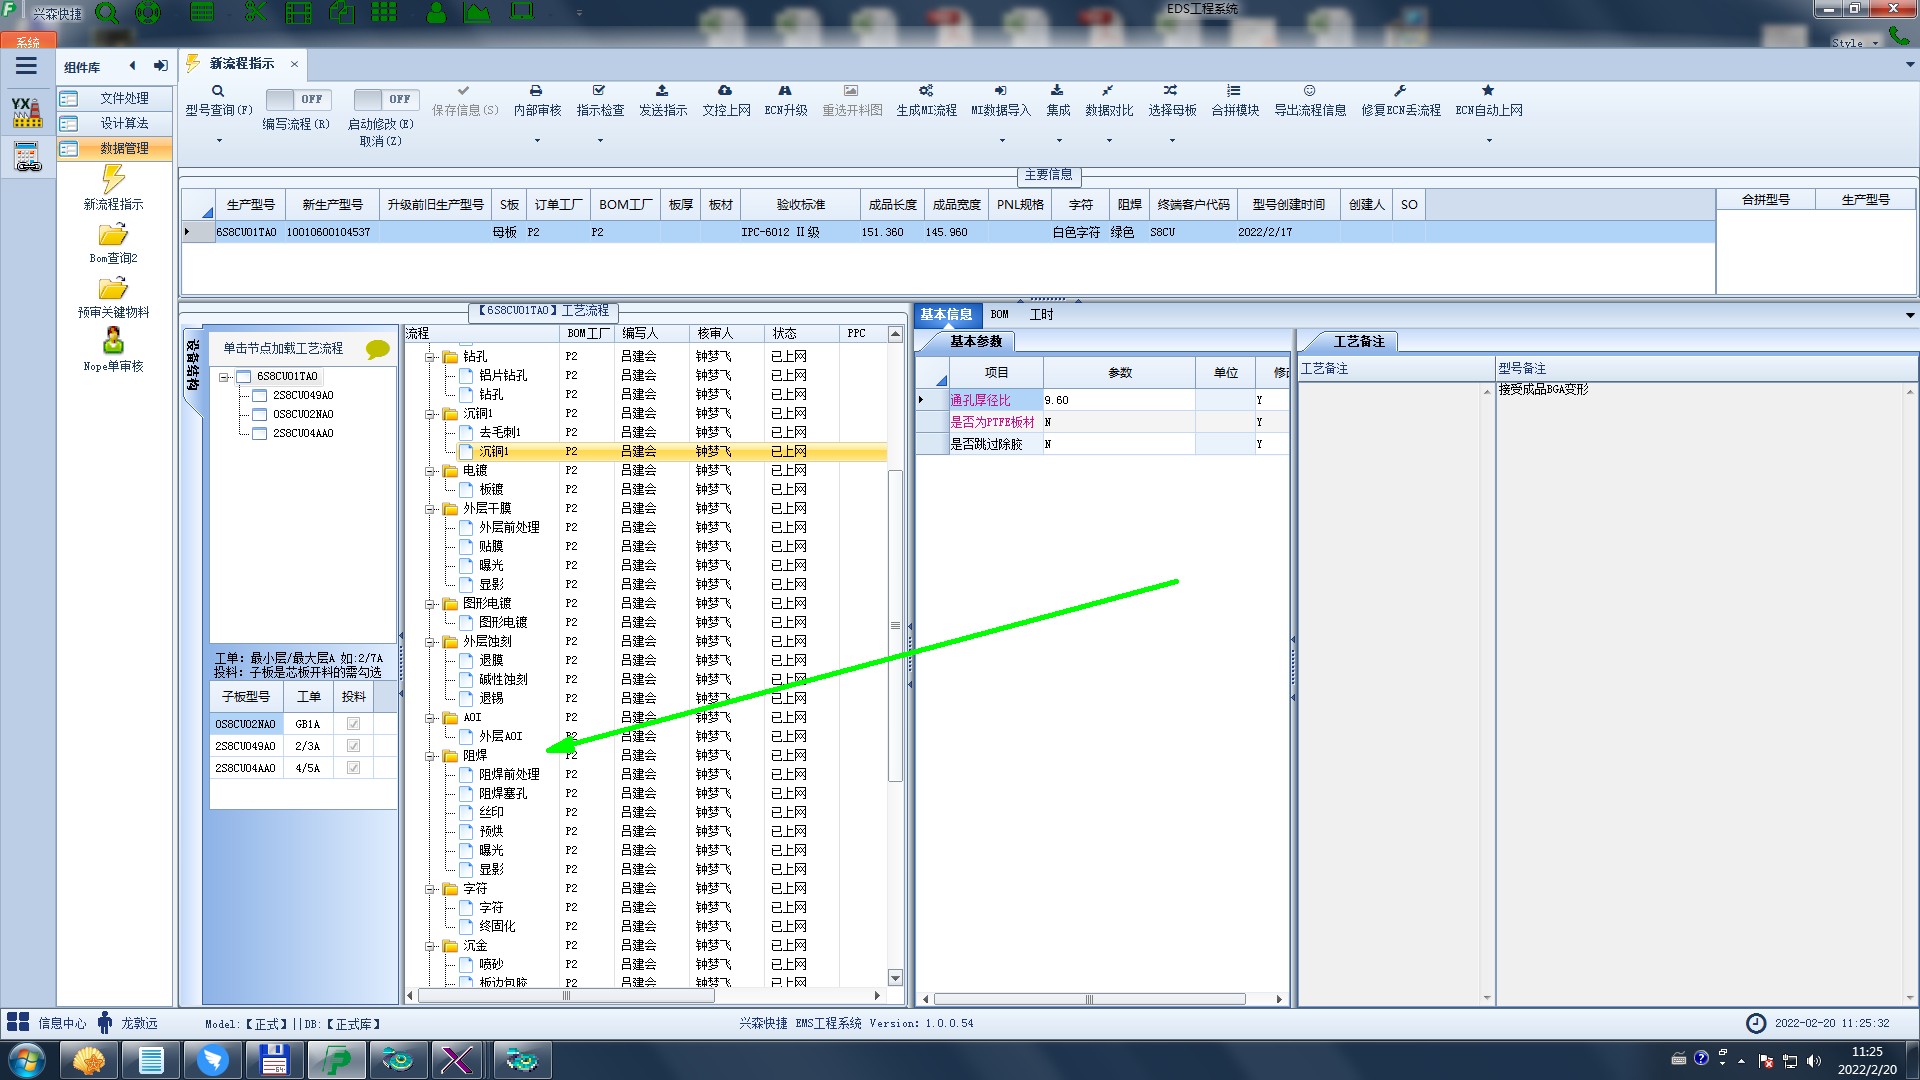The width and height of the screenshot is (1920, 1080).
Task: Click the 修复ECN丢流程 wrench icon
Action: [1400, 91]
